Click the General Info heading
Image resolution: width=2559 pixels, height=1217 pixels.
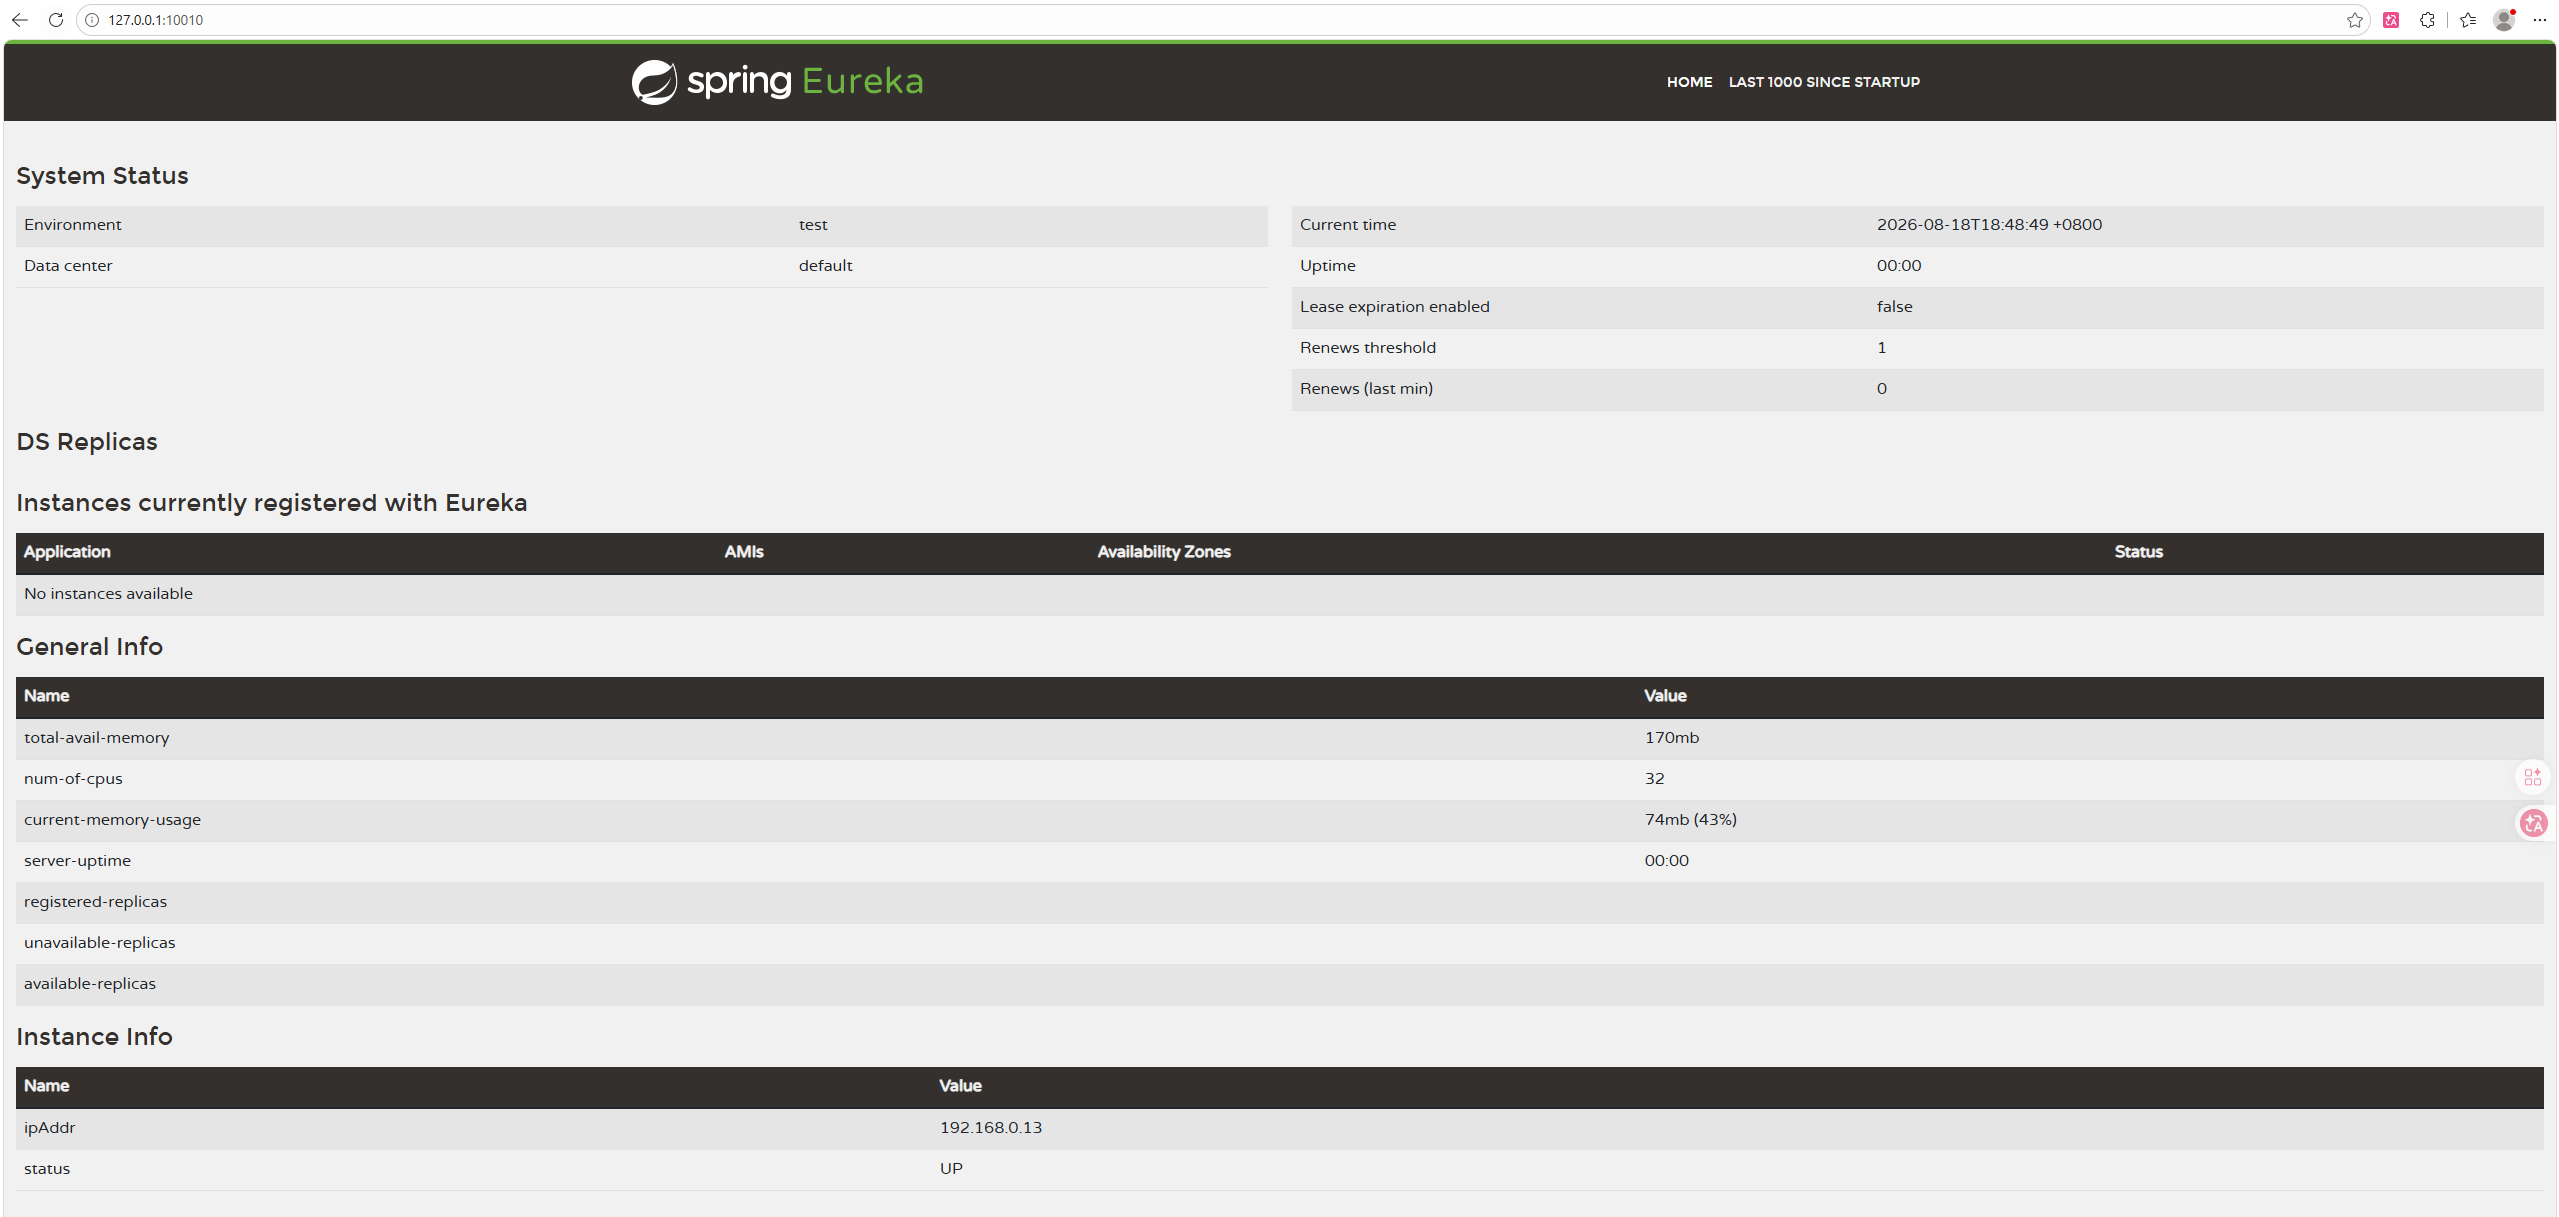[x=89, y=647]
